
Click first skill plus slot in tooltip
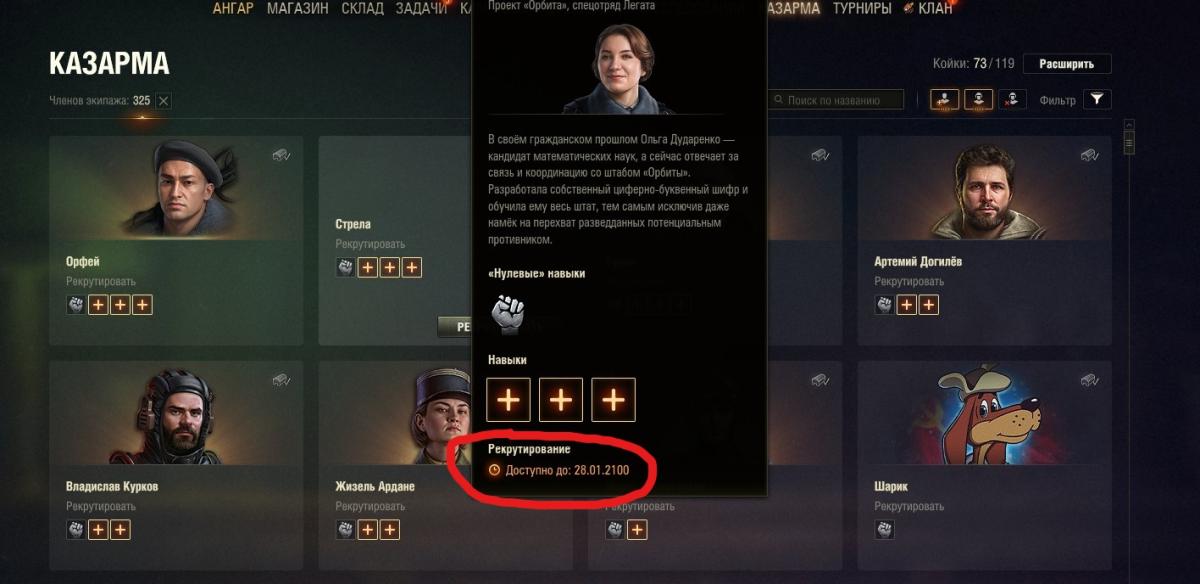click(x=508, y=400)
